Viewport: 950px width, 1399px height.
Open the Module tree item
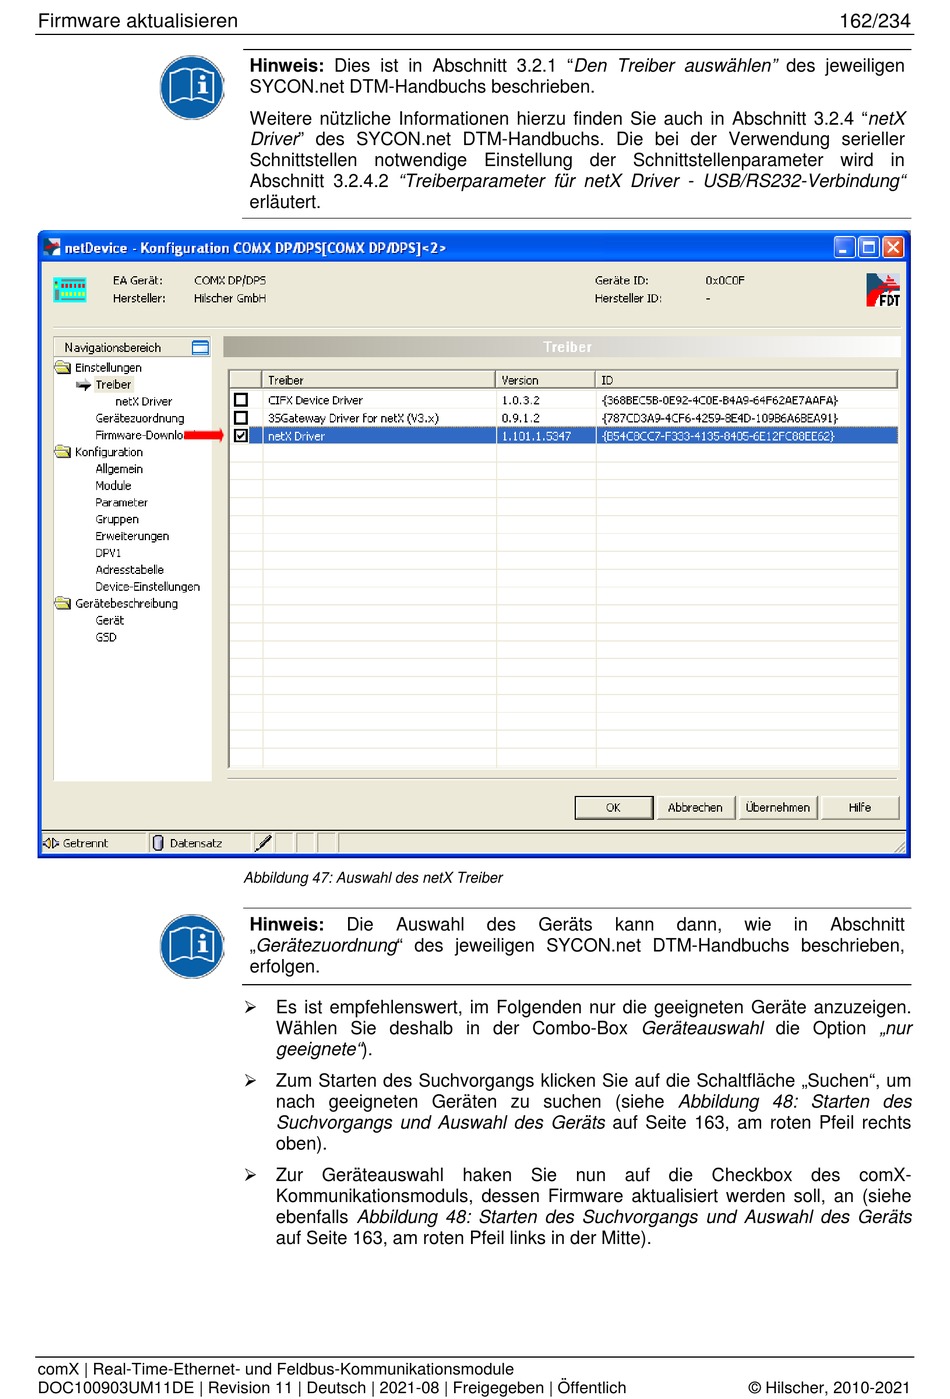click(113, 486)
